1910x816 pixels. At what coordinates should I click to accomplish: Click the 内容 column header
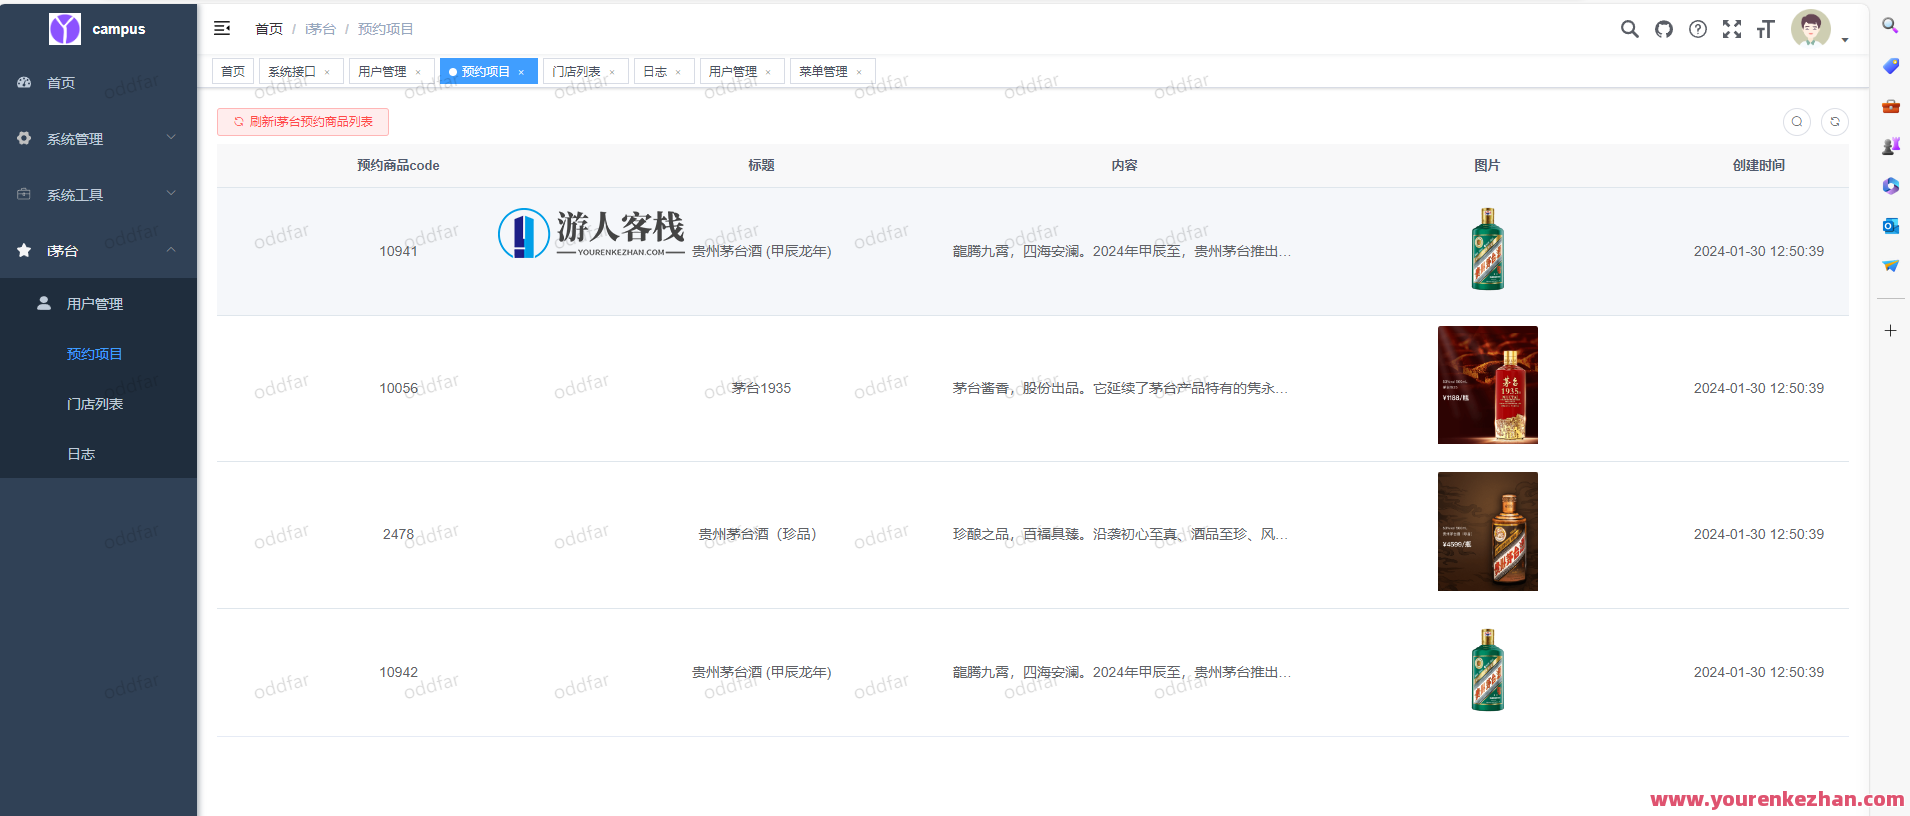tap(1124, 165)
